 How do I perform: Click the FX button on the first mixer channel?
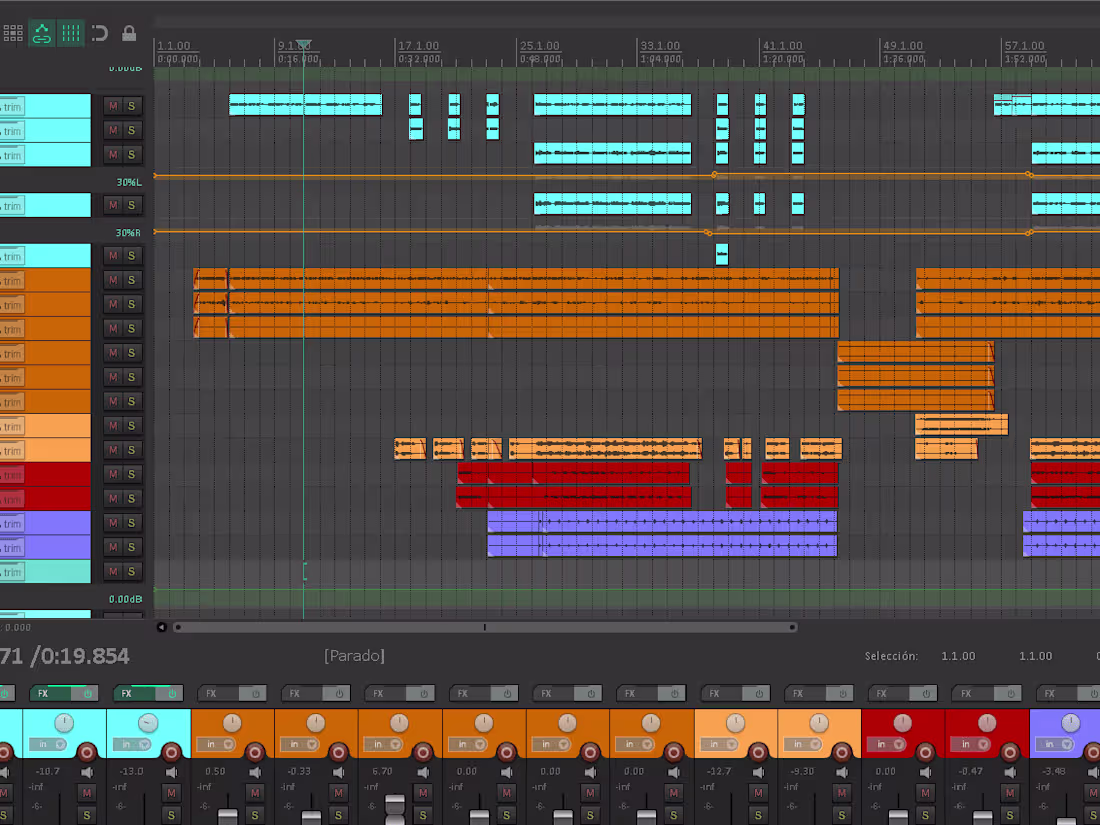pos(44,694)
